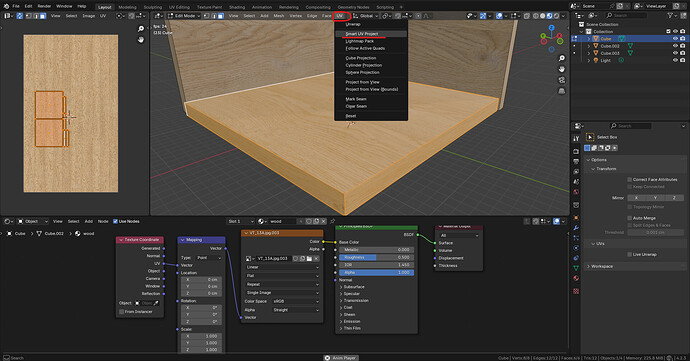690x361 pixels.
Task: Enable Auto Merge checkbox
Action: (x=629, y=218)
